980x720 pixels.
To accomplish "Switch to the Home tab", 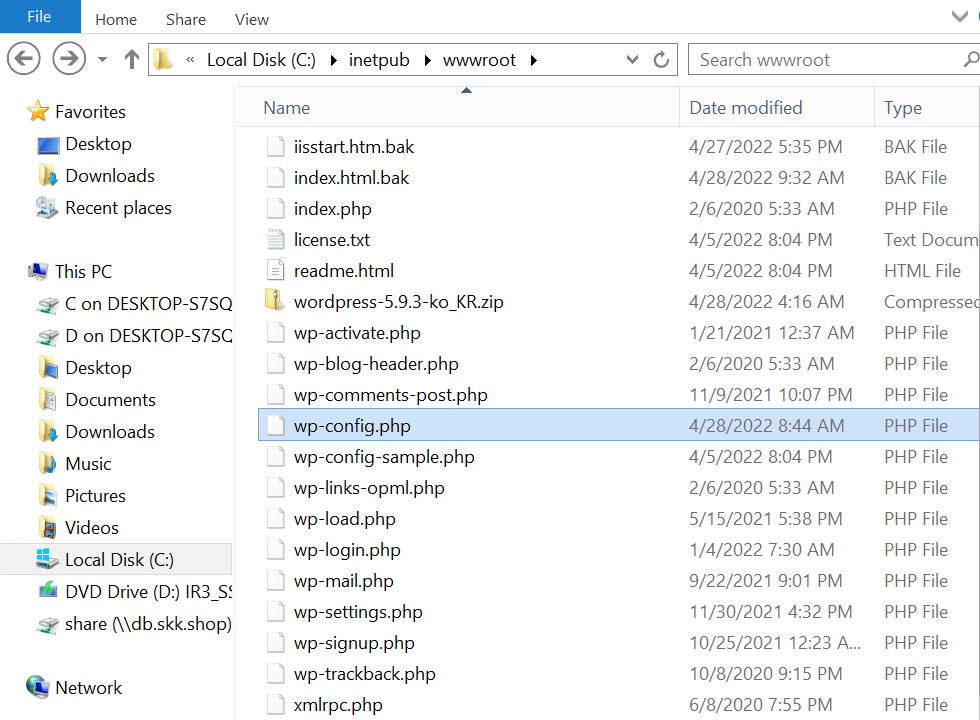I will coord(116,19).
